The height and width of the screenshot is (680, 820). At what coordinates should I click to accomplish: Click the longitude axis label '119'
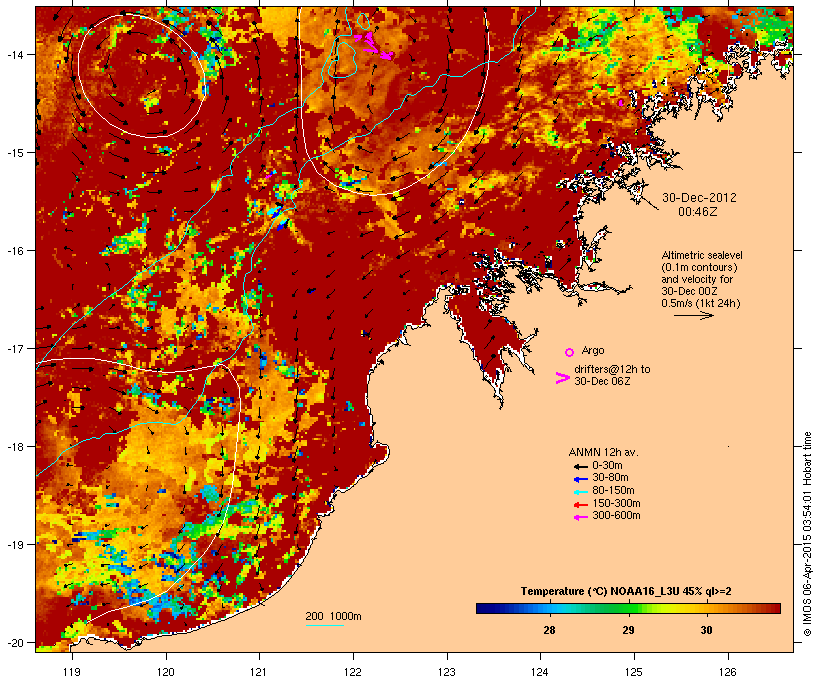tap(72, 672)
